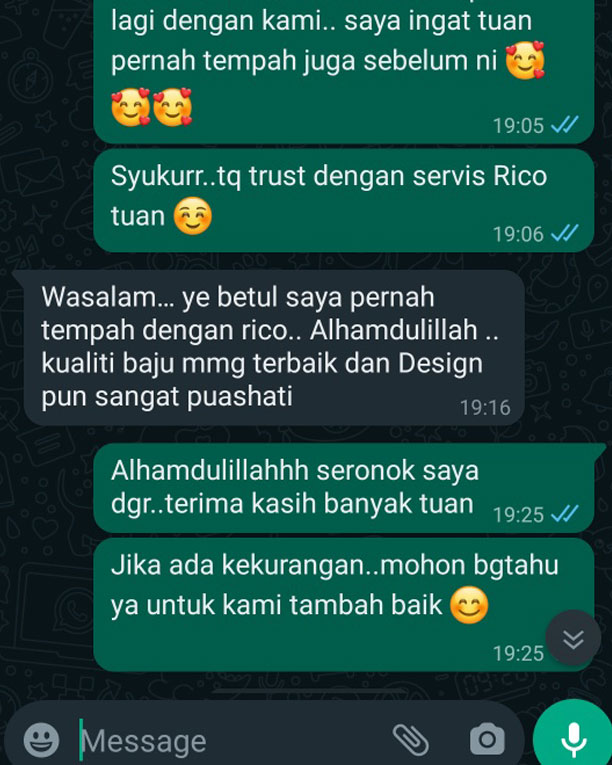Open the camera from message bar
This screenshot has height=765, width=612.
pos(487,740)
